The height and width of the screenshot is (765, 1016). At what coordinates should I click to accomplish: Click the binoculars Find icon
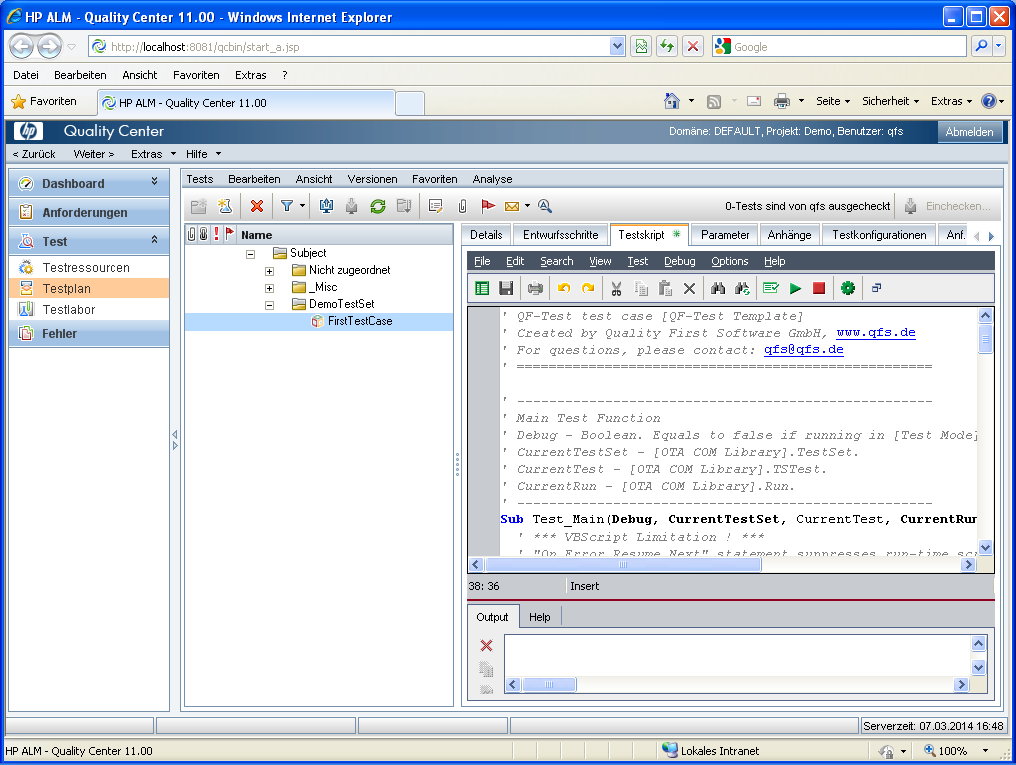[x=718, y=288]
